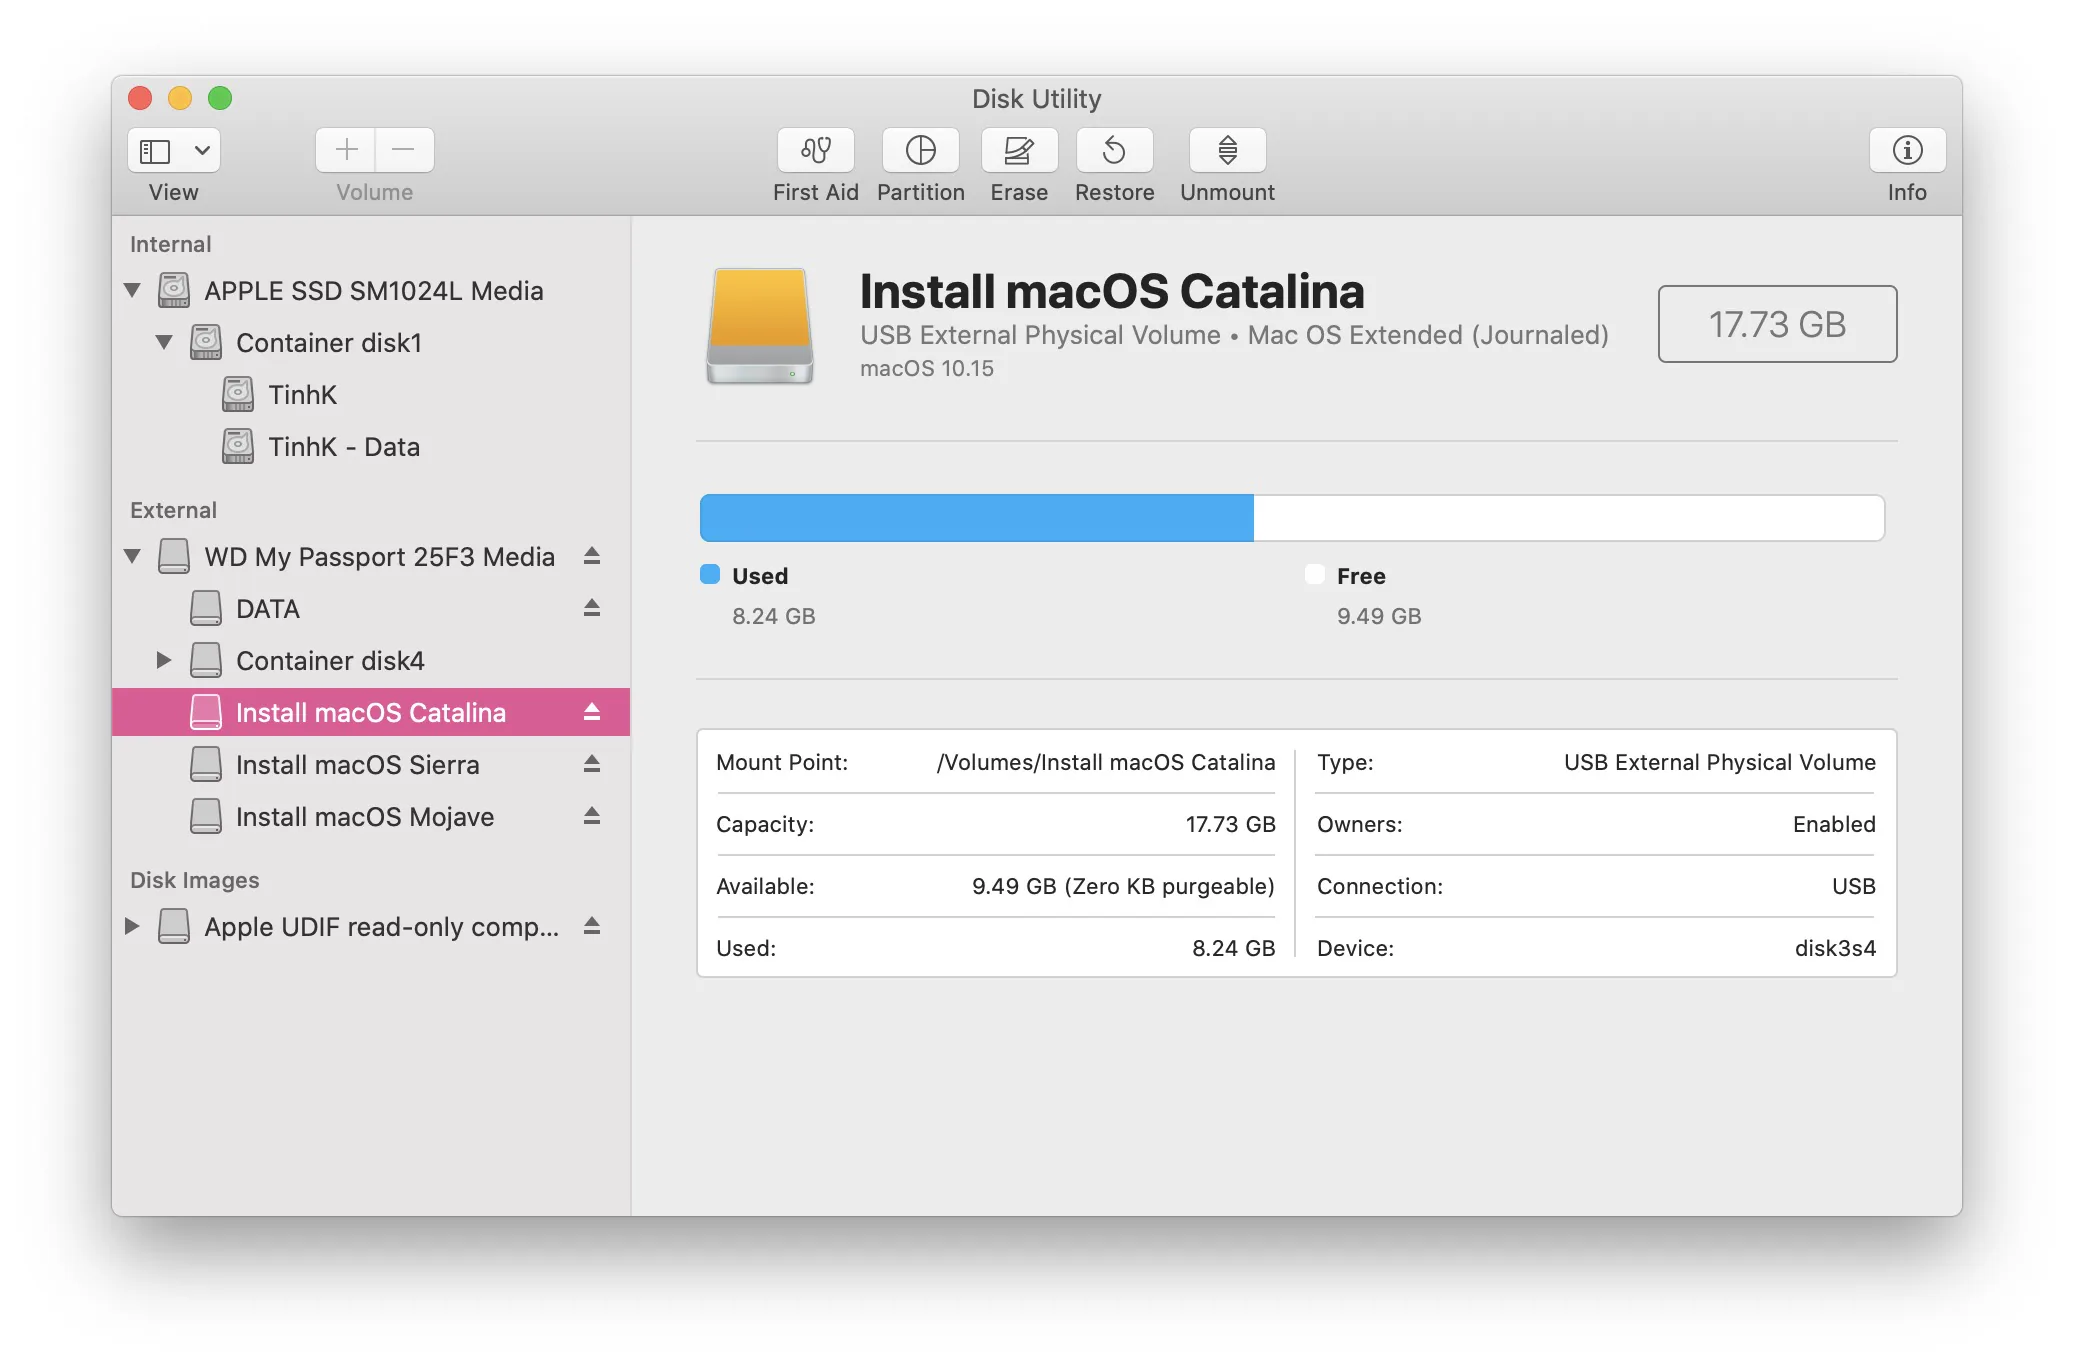Viewport: 2074px width, 1364px height.
Task: Click the Install macOS Catalina heading
Action: pyautogui.click(x=1112, y=292)
